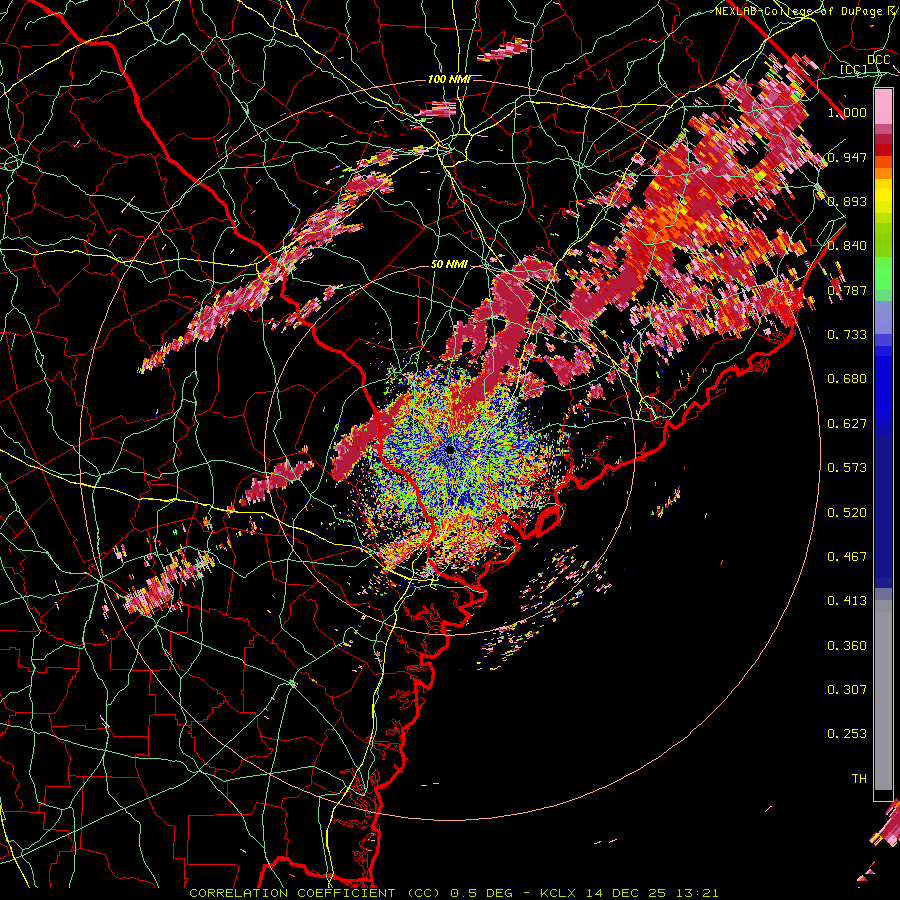This screenshot has height=900, width=900.
Task: Click the 0.680 color scale value
Action: point(847,379)
